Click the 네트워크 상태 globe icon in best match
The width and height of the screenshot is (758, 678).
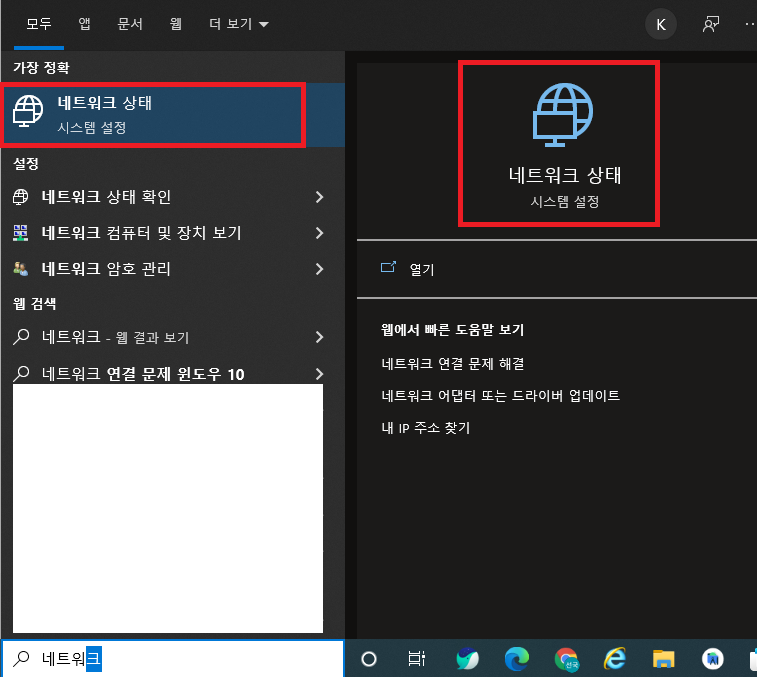tap(28, 111)
